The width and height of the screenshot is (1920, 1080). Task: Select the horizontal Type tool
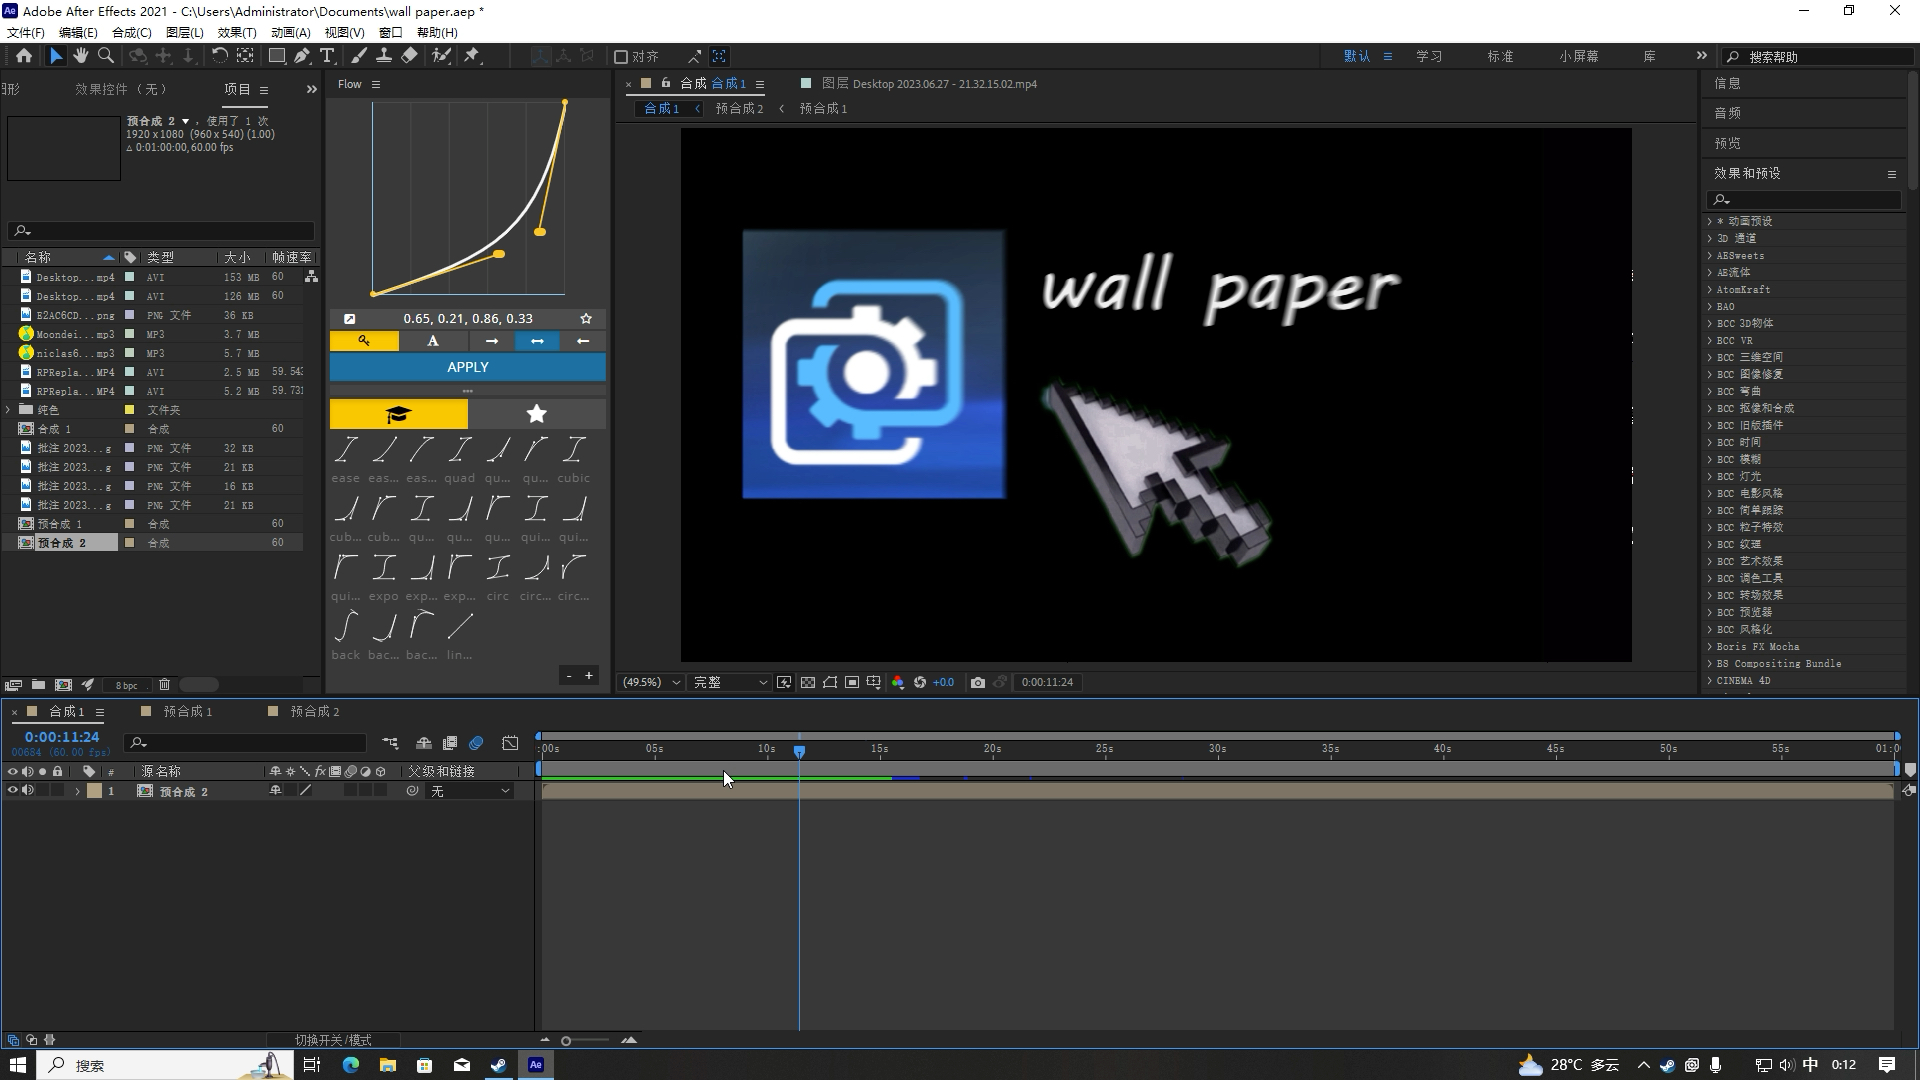point(327,56)
